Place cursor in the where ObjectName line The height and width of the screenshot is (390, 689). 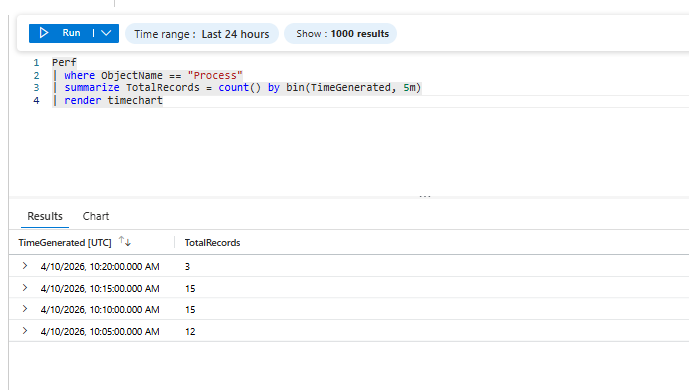[x=147, y=75]
